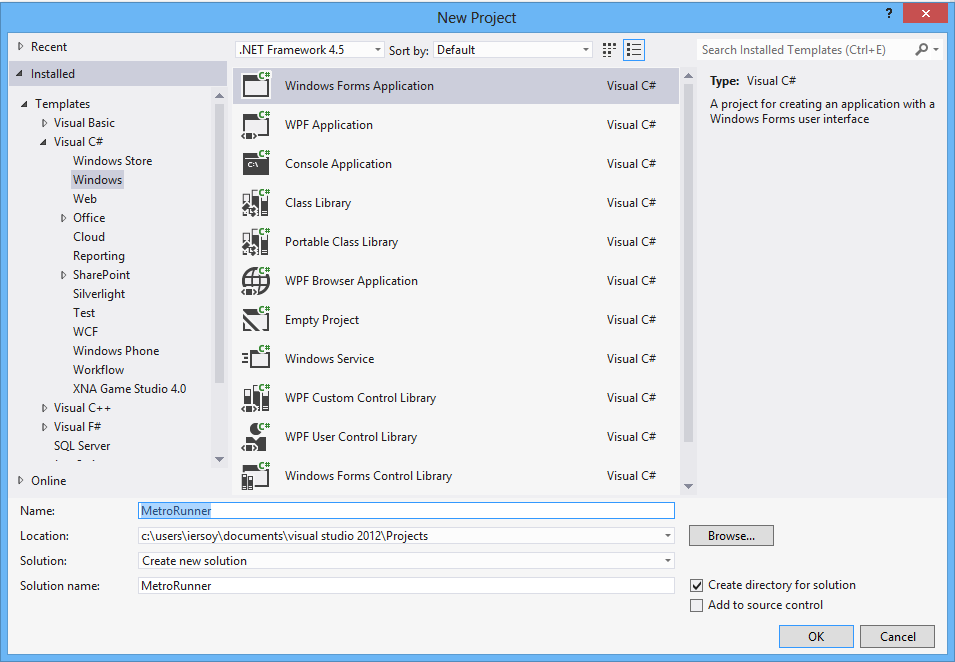Image resolution: width=955 pixels, height=662 pixels.
Task: Pick the WPF User Control Library icon
Action: coord(256,437)
